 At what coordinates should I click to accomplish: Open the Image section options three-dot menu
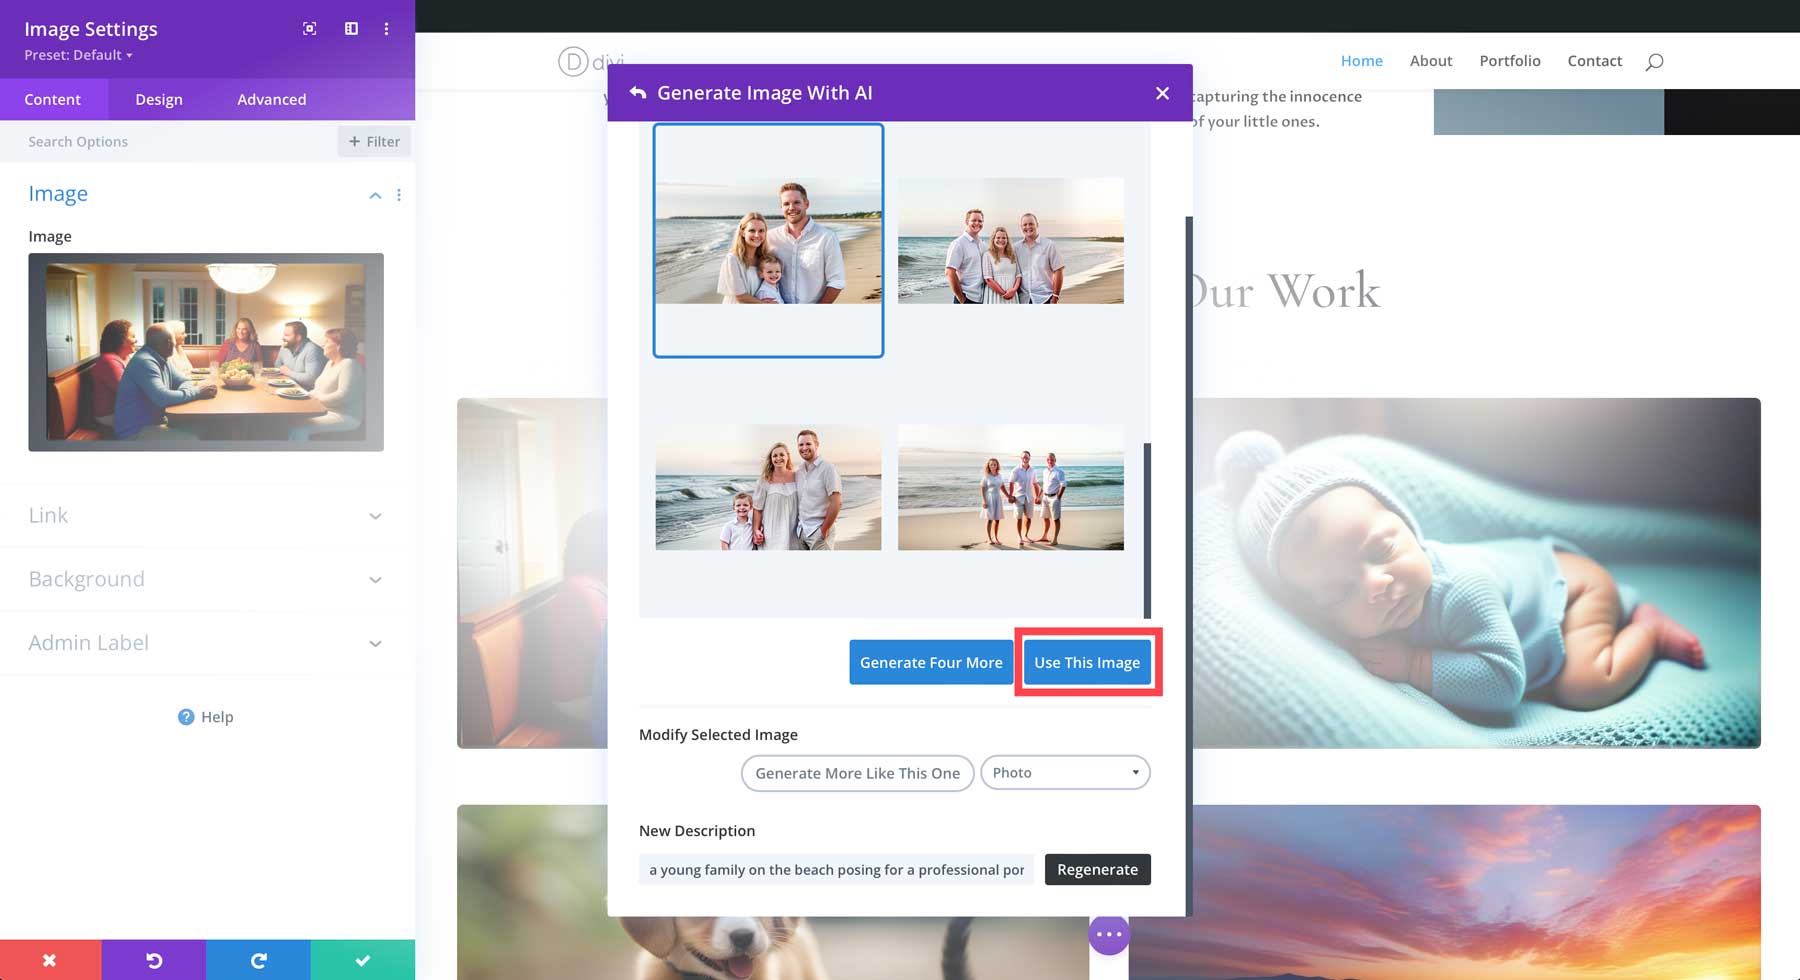tap(399, 195)
